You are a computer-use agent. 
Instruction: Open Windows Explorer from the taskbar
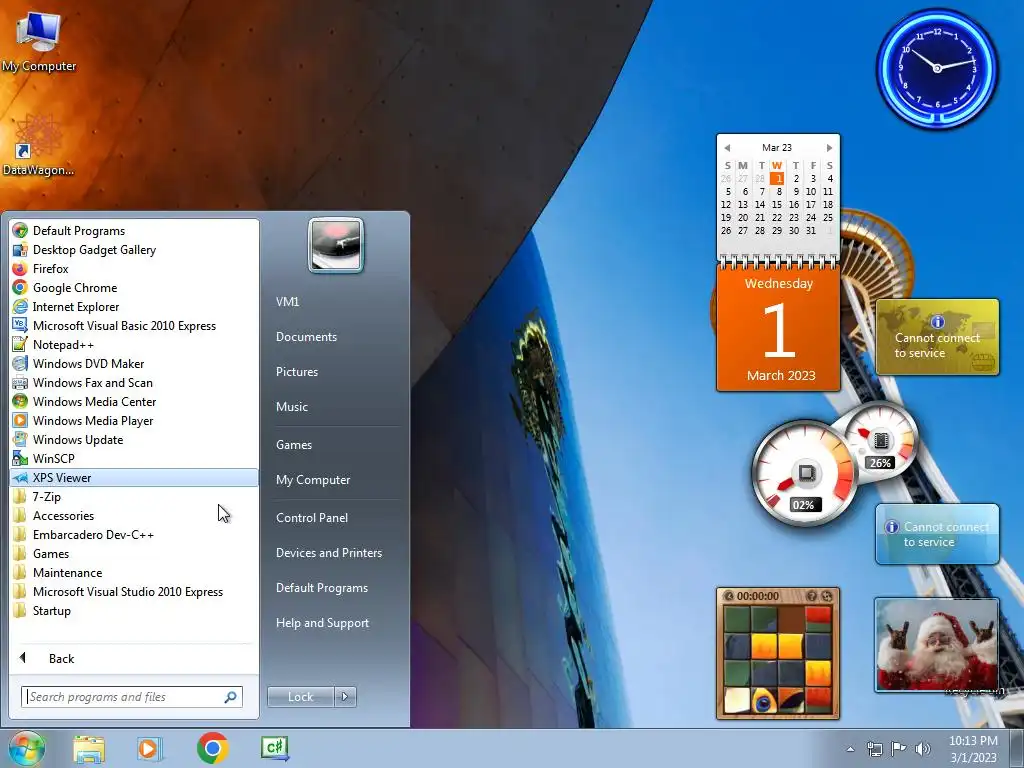(89, 748)
